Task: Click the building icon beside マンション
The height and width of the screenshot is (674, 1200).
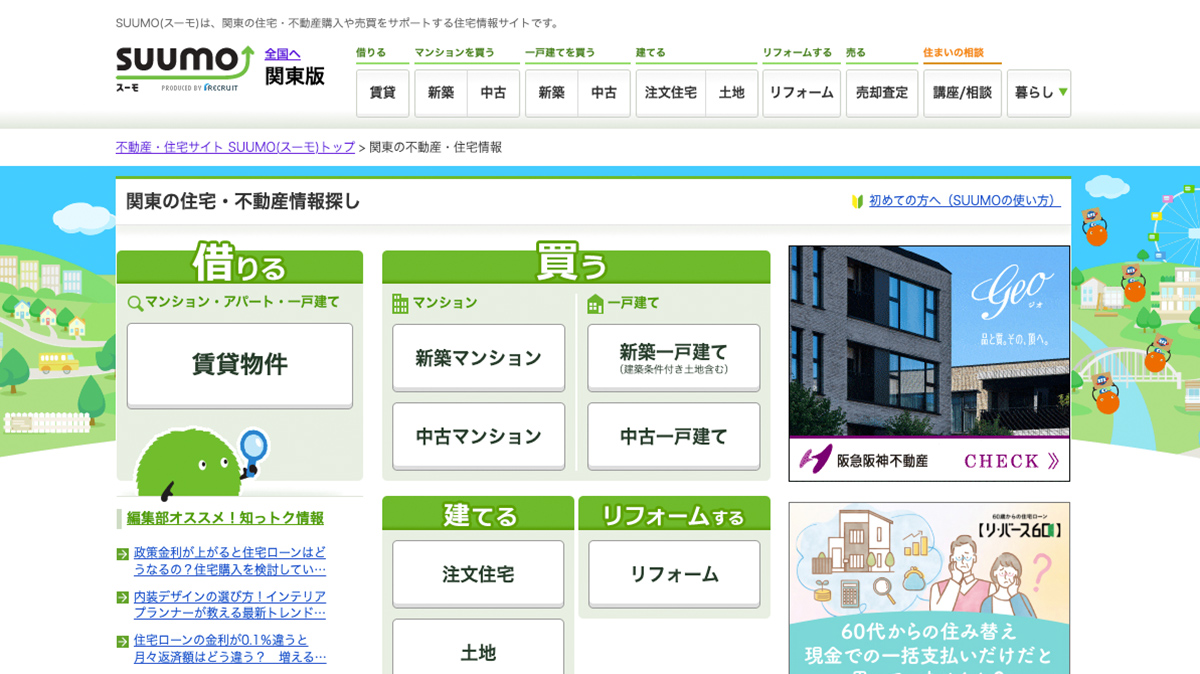Action: [400, 303]
